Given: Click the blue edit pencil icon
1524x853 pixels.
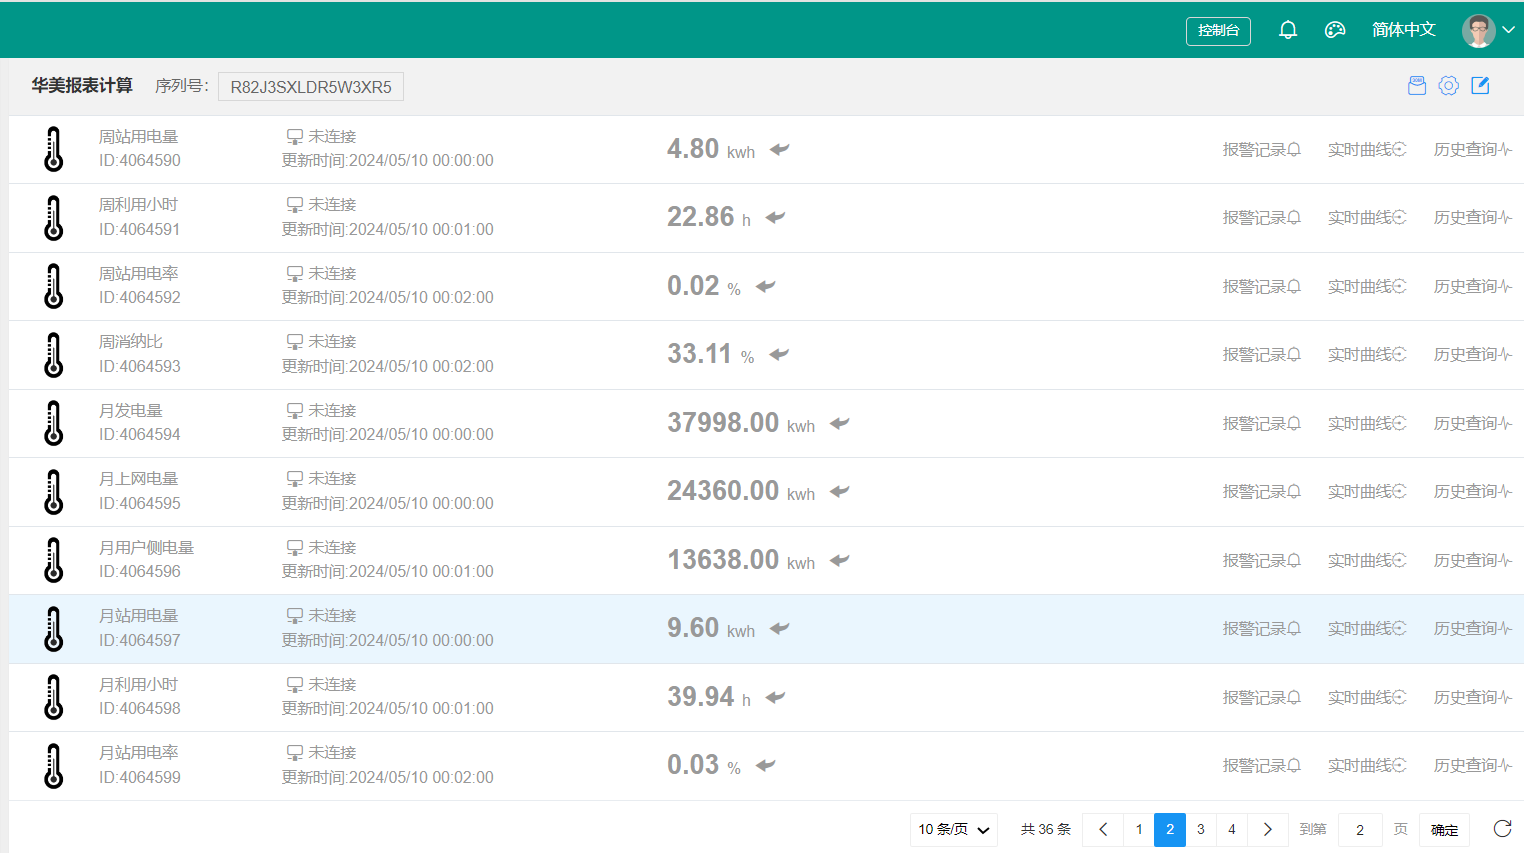Looking at the screenshot, I should [1480, 86].
